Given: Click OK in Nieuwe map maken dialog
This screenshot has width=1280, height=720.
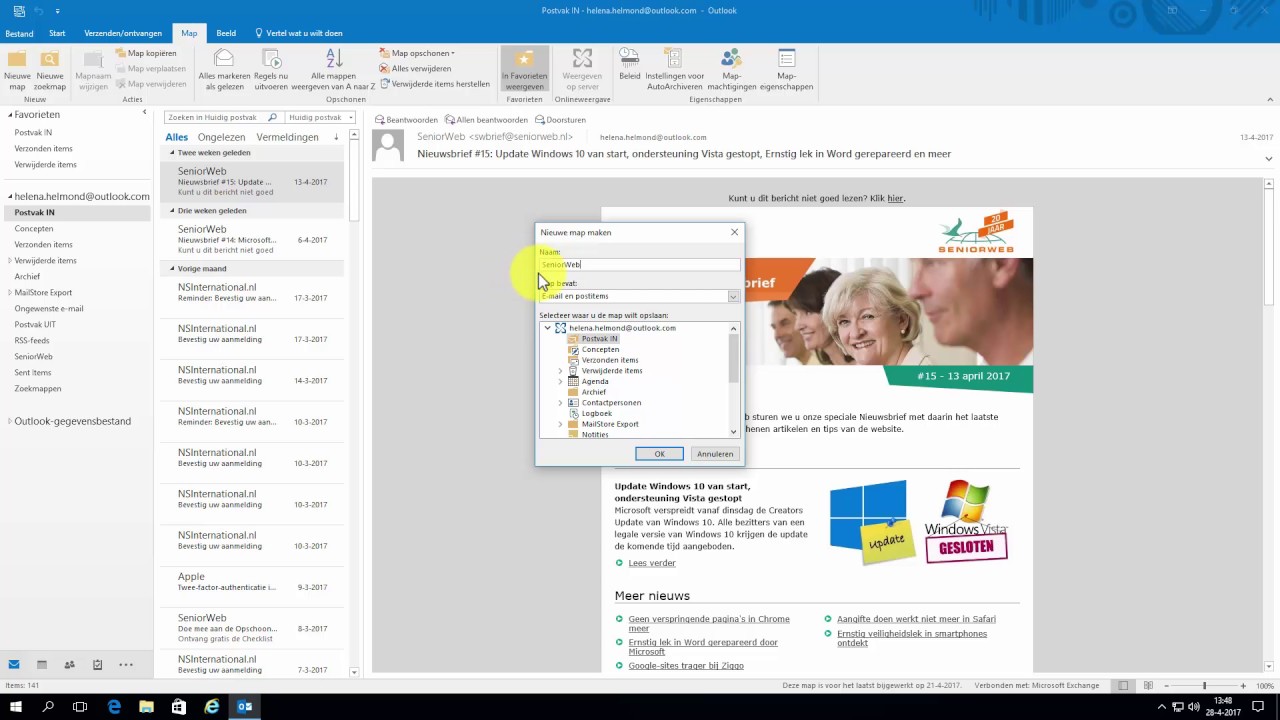Looking at the screenshot, I should point(659,454).
